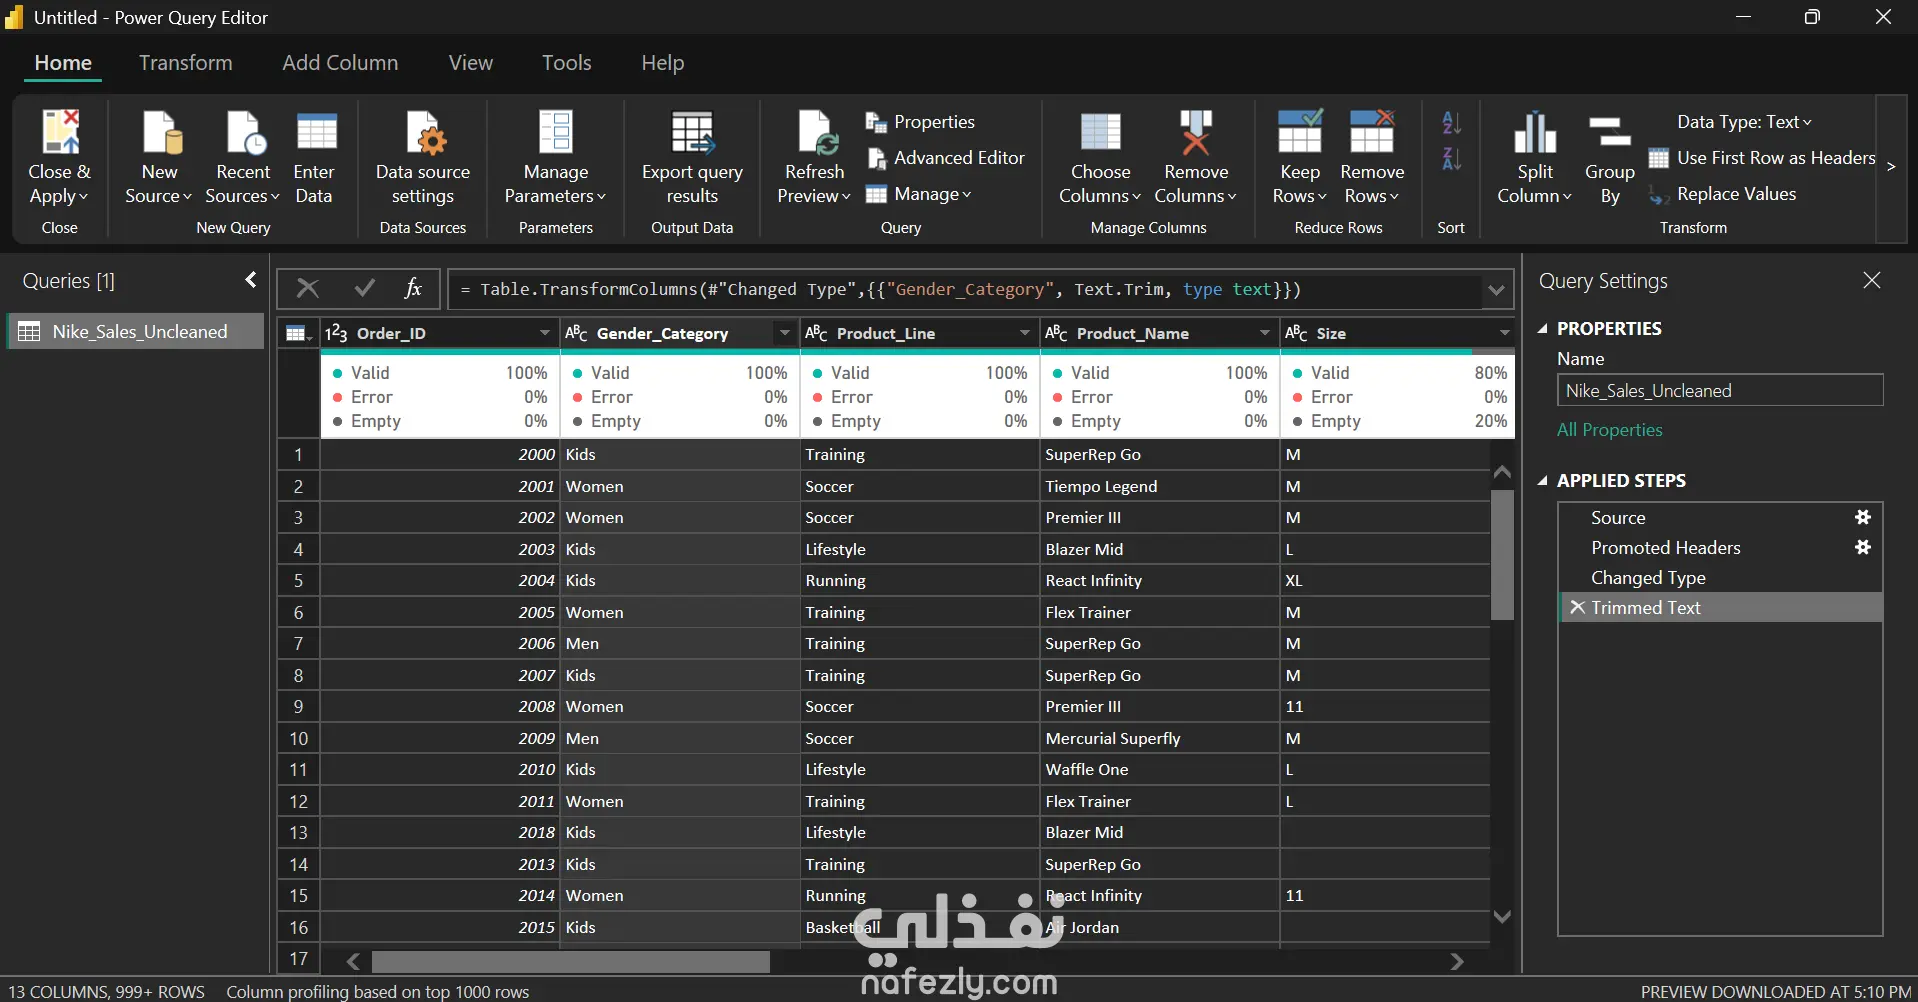Collapse the Queries pane
1918x1002 pixels.
click(251, 280)
